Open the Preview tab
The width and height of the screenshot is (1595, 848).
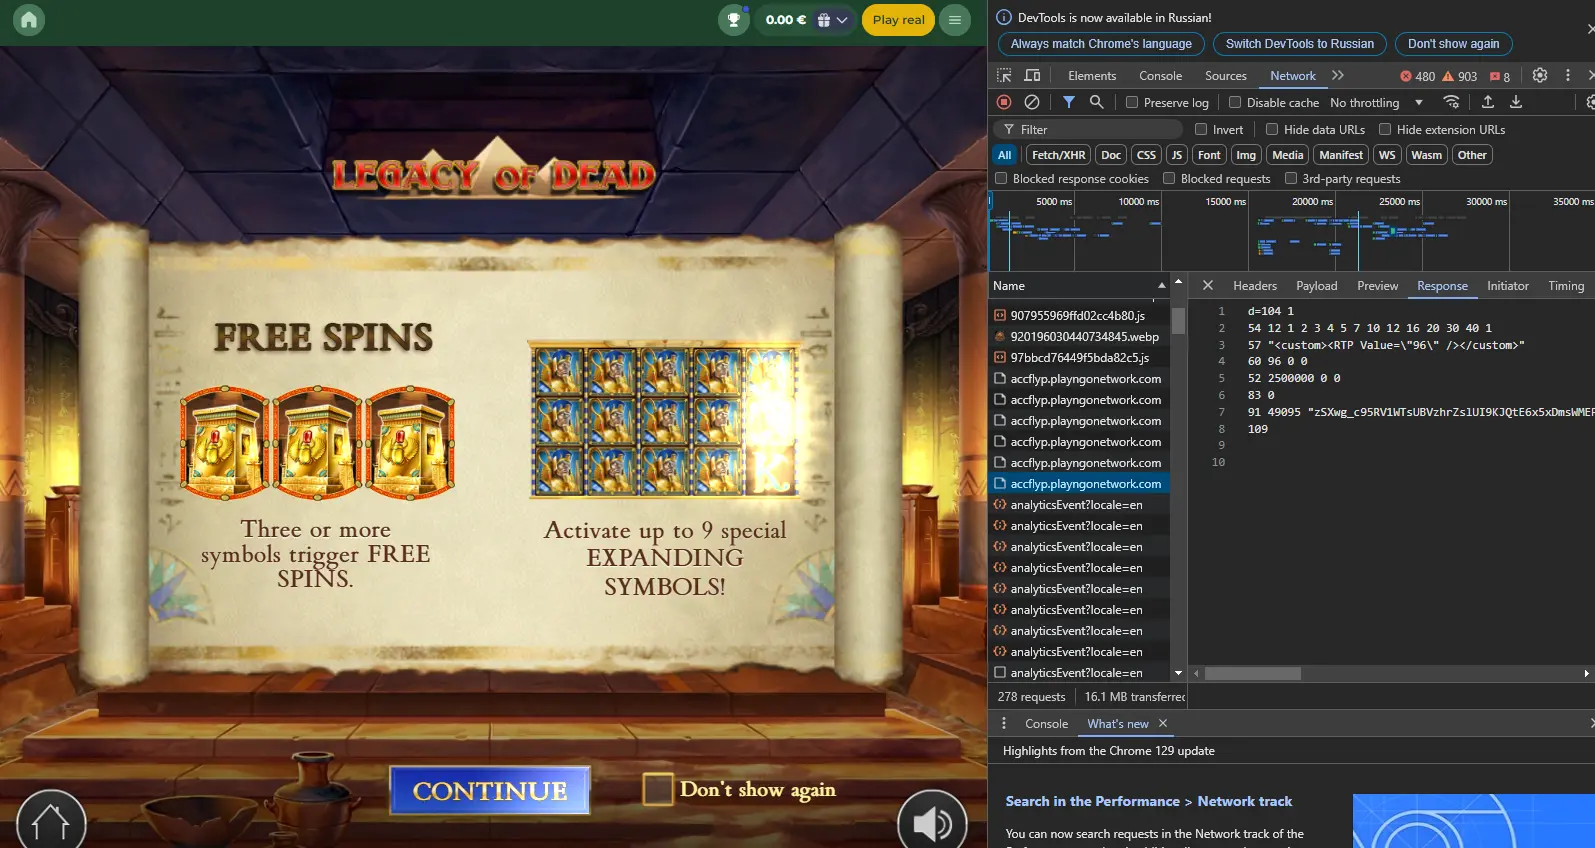tap(1378, 286)
